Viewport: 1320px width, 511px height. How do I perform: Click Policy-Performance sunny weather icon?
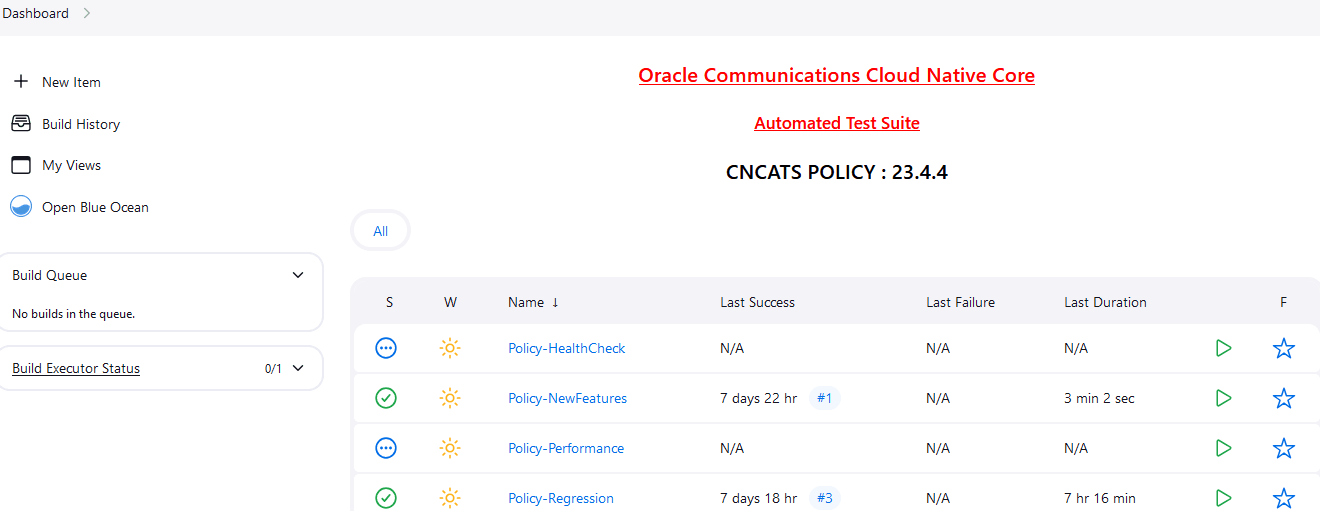click(x=450, y=448)
